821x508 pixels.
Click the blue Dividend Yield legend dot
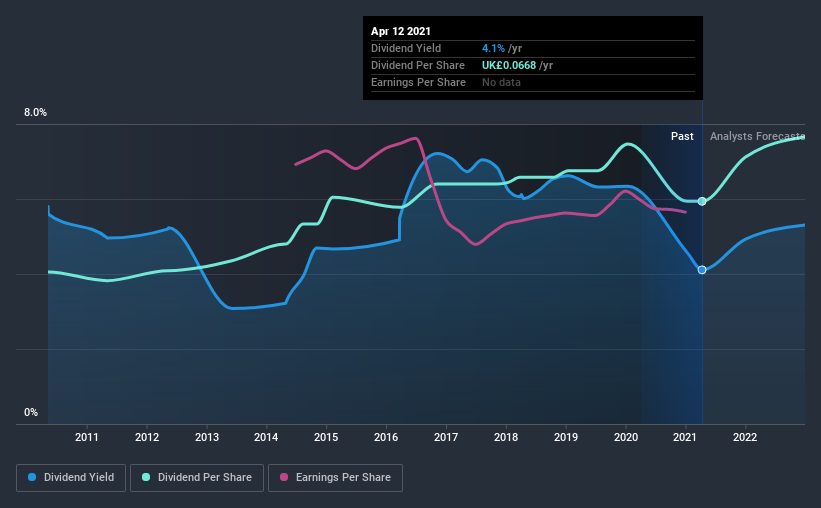tap(32, 477)
